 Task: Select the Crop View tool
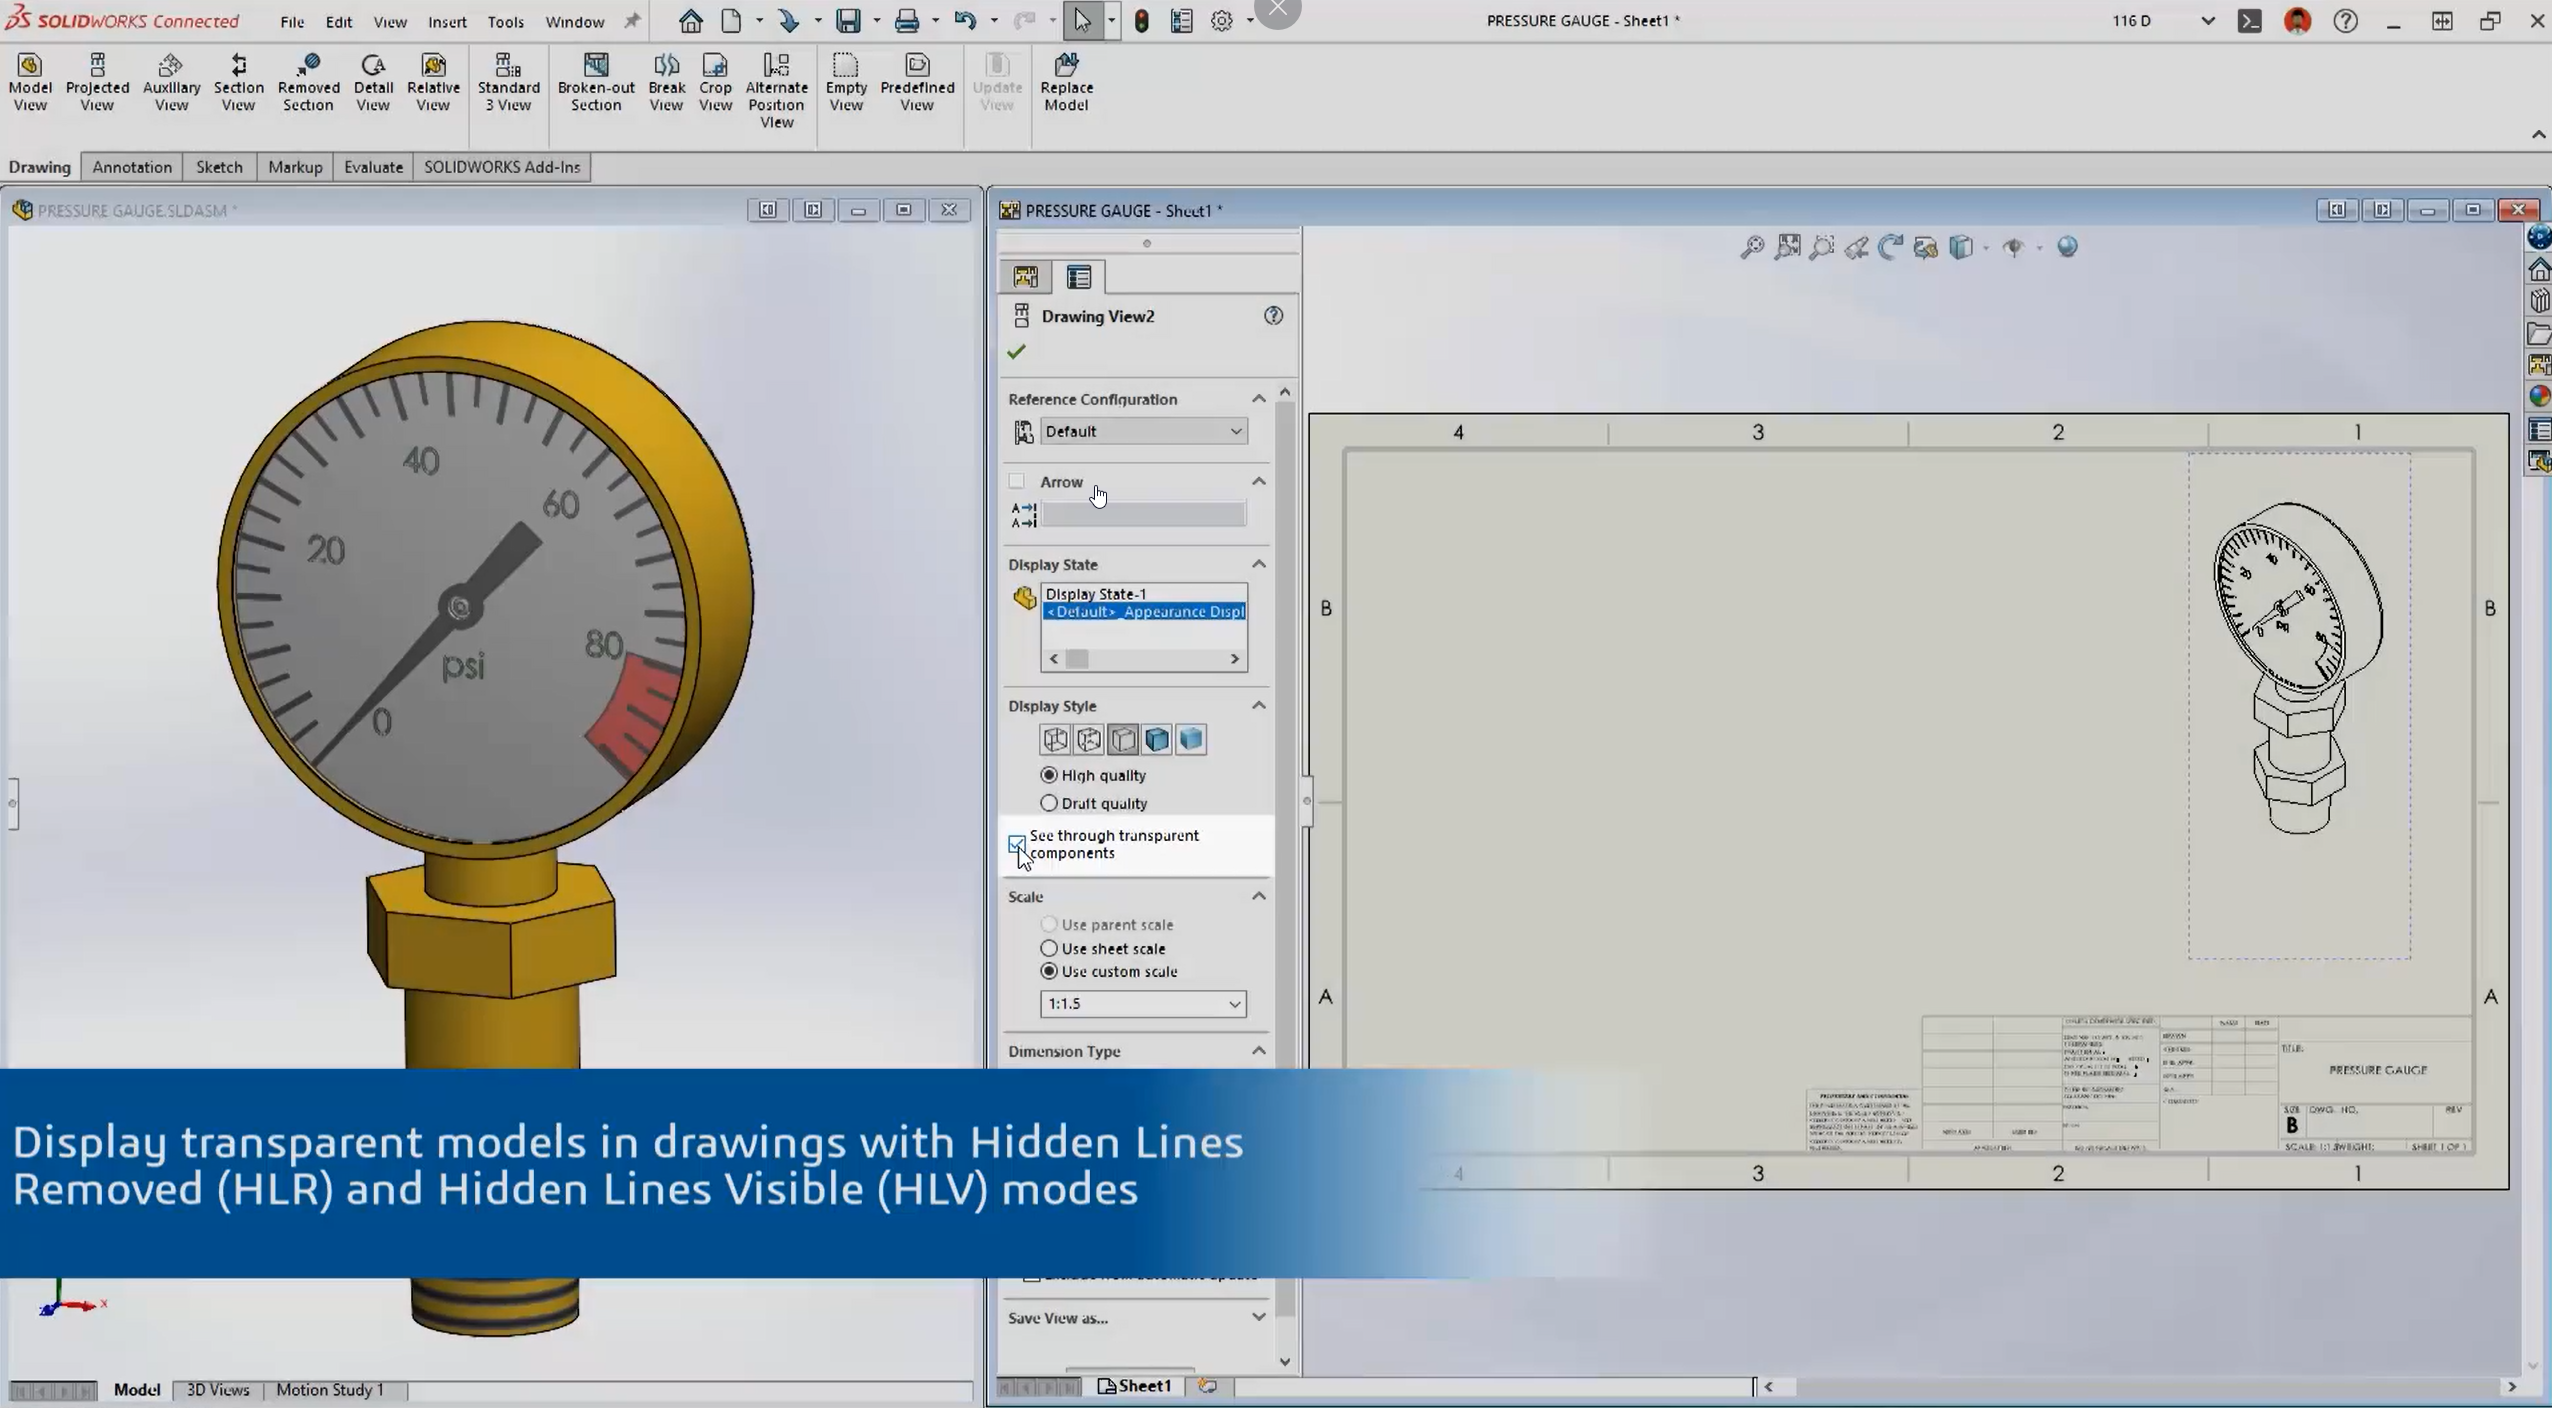pos(715,82)
